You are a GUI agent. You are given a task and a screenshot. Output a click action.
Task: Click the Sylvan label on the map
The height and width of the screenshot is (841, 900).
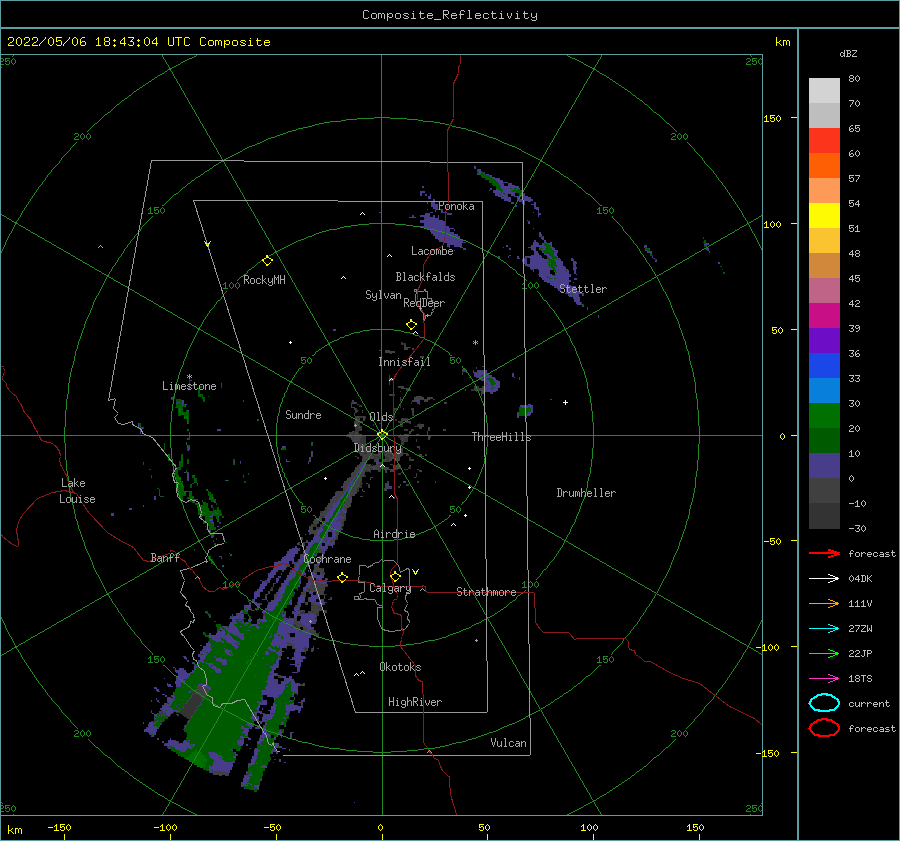coord(383,295)
